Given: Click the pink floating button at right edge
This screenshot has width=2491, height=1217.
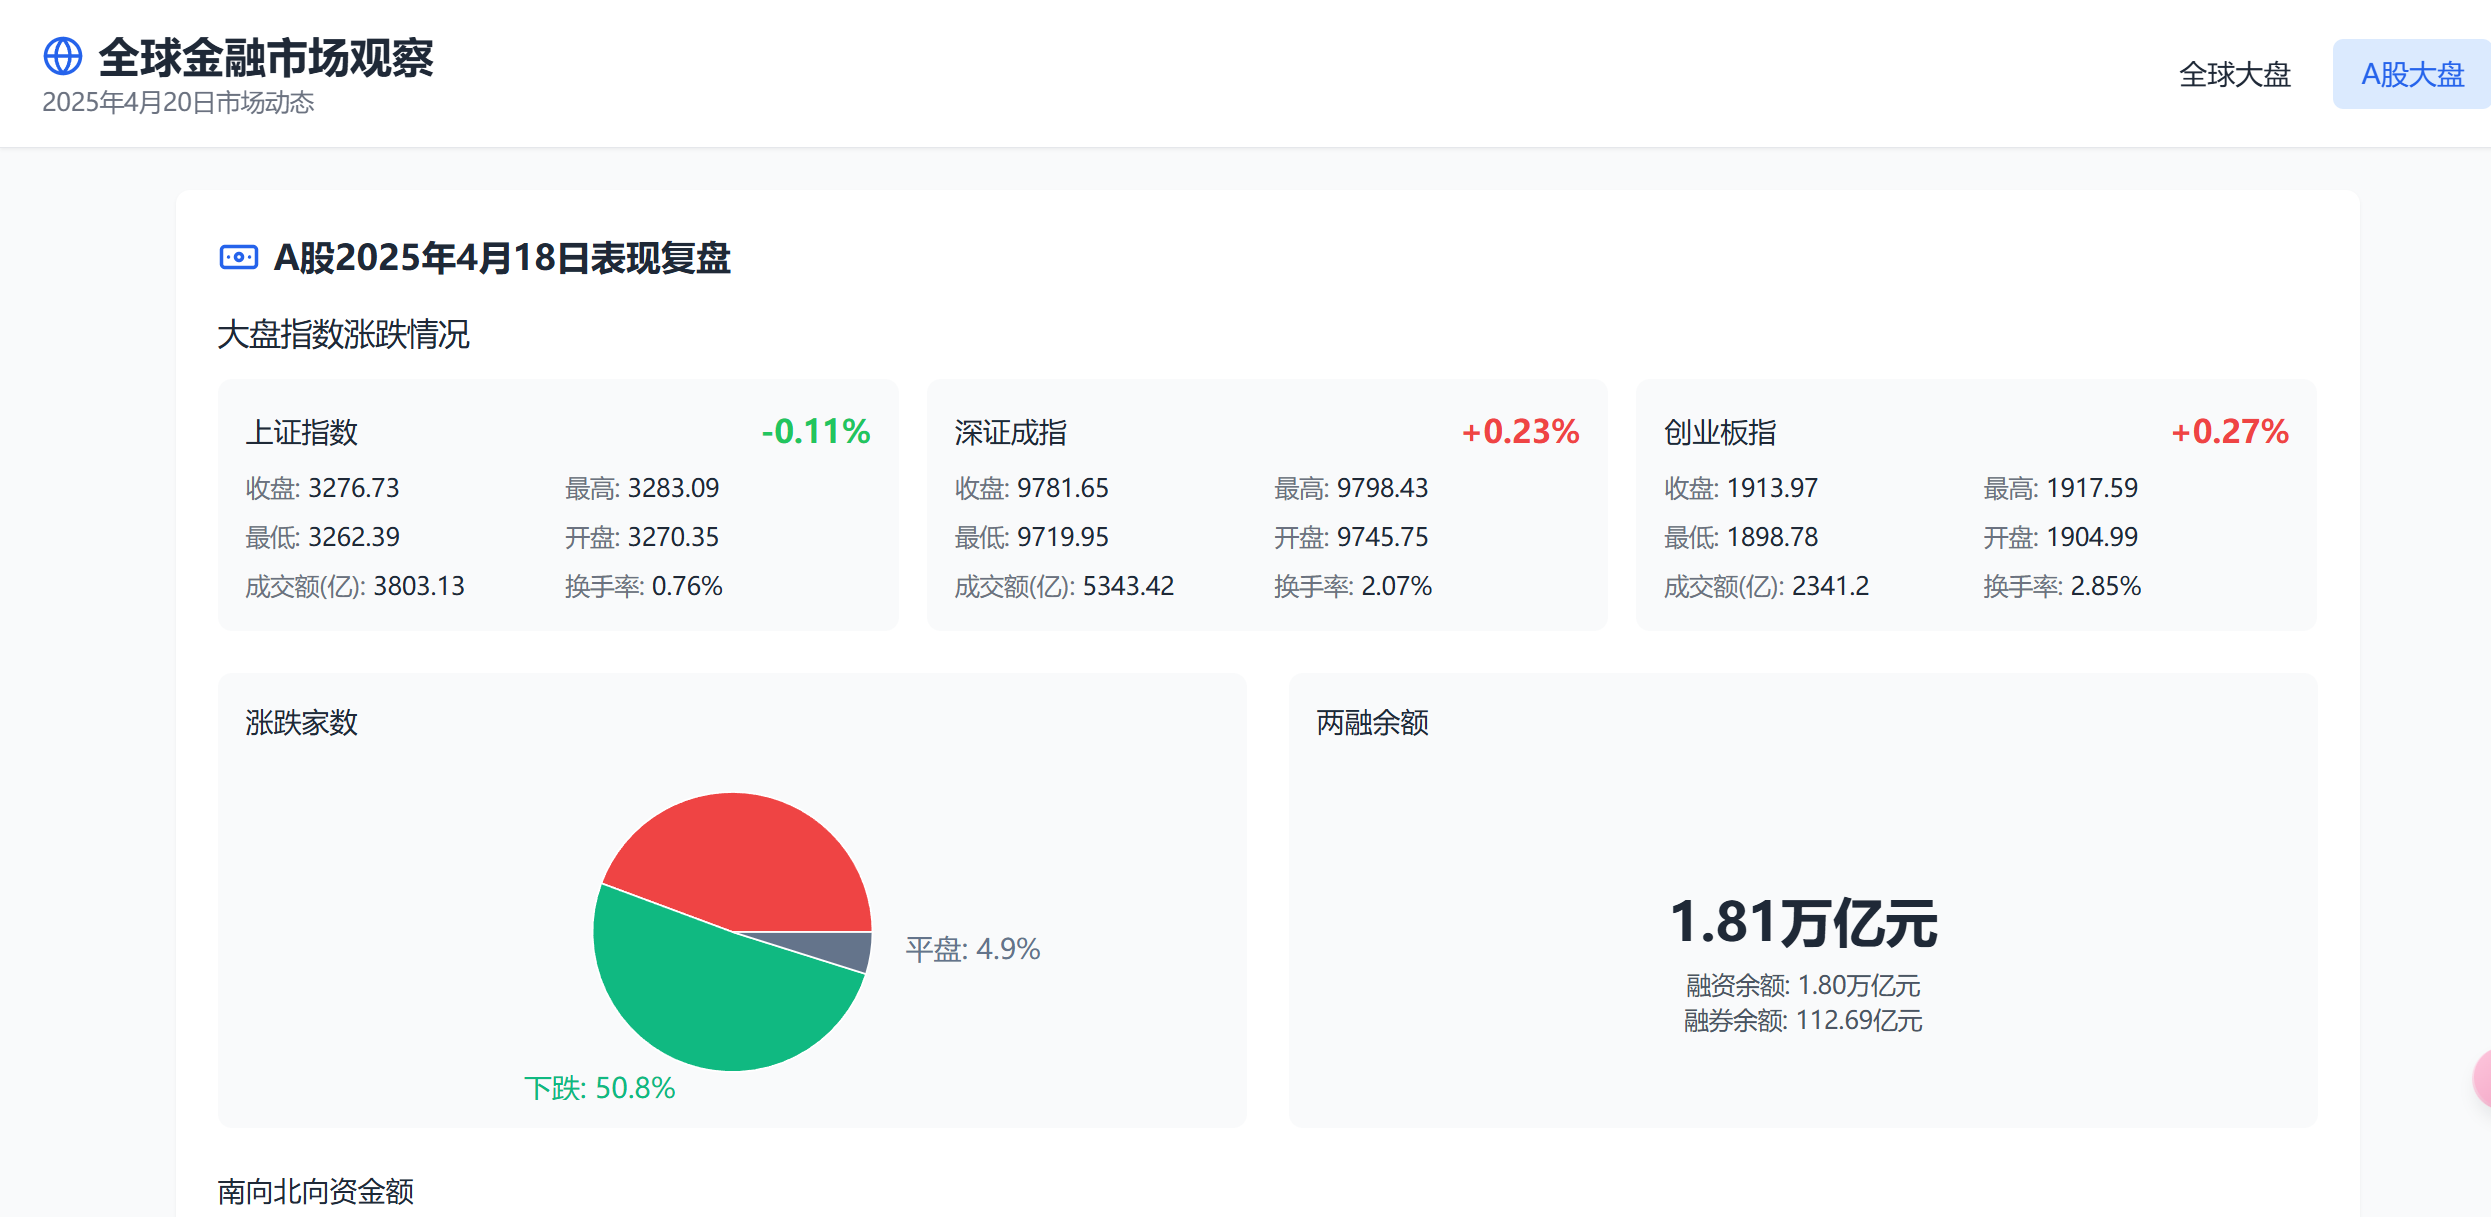Looking at the screenshot, I should [x=2482, y=1078].
